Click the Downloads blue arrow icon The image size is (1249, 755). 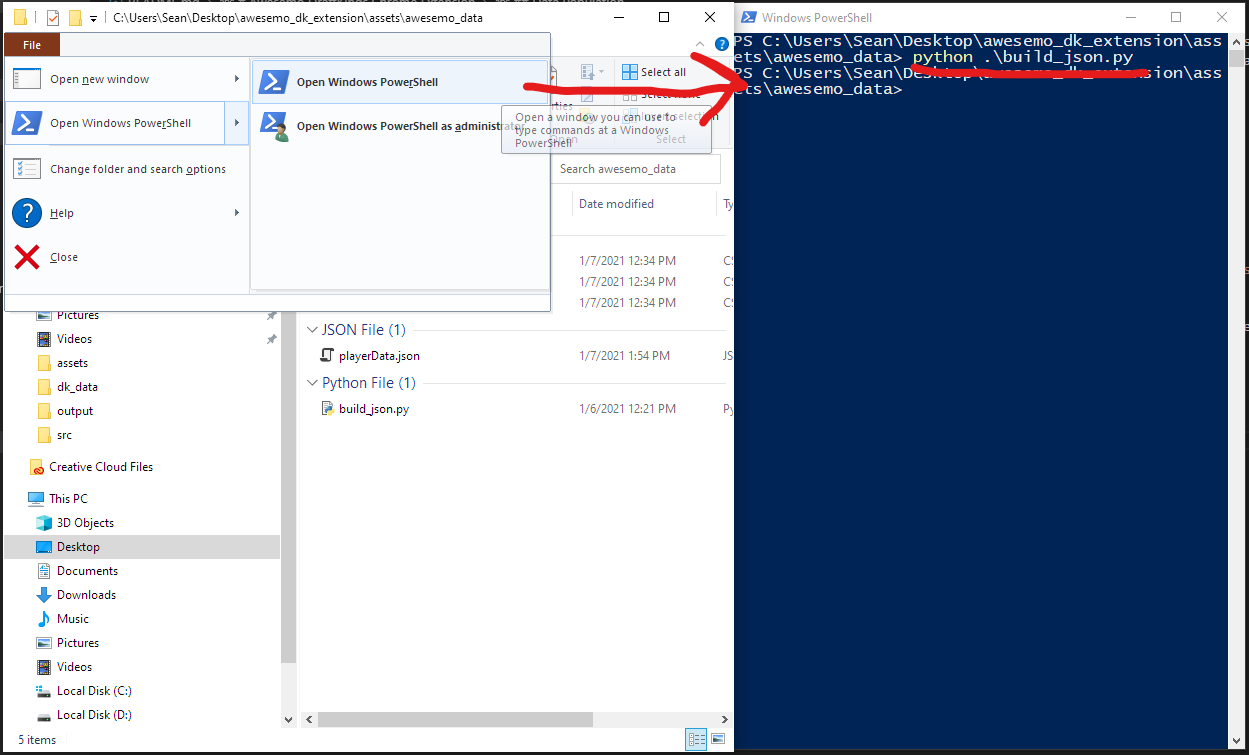(44, 594)
